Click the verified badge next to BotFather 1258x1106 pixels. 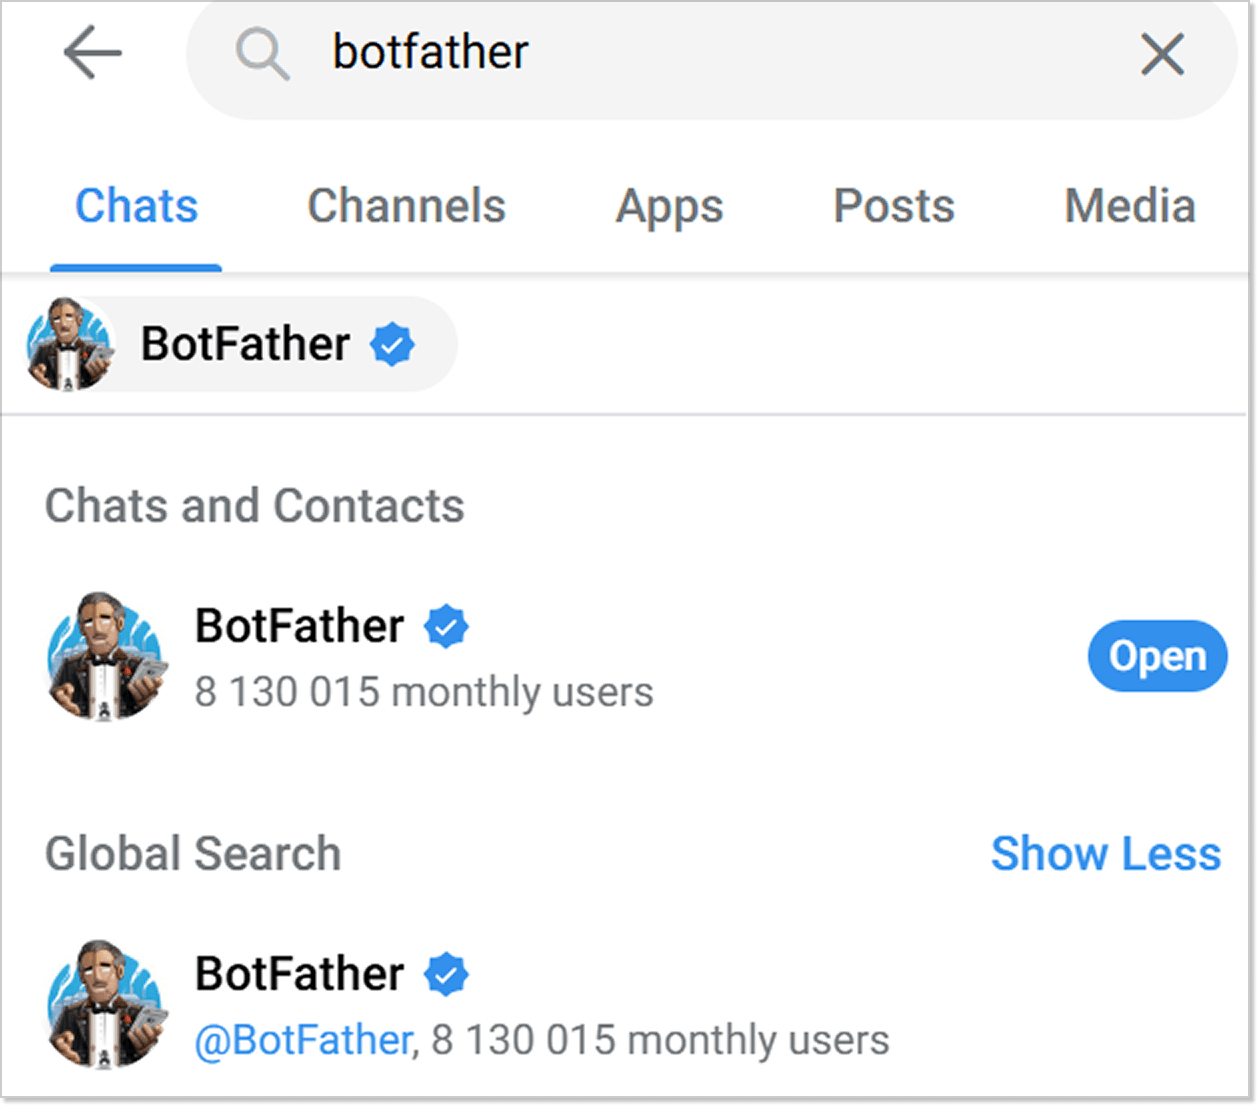point(447,626)
